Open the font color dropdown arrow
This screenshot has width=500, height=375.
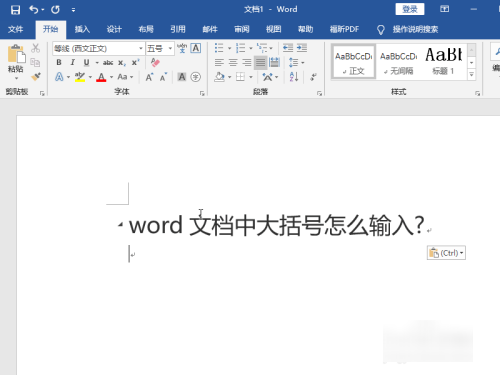(x=111, y=77)
